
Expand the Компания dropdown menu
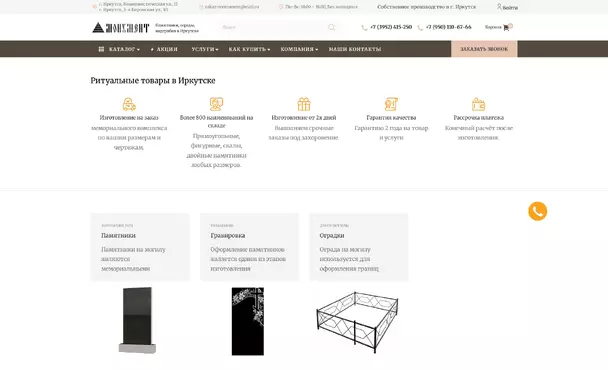[299, 49]
